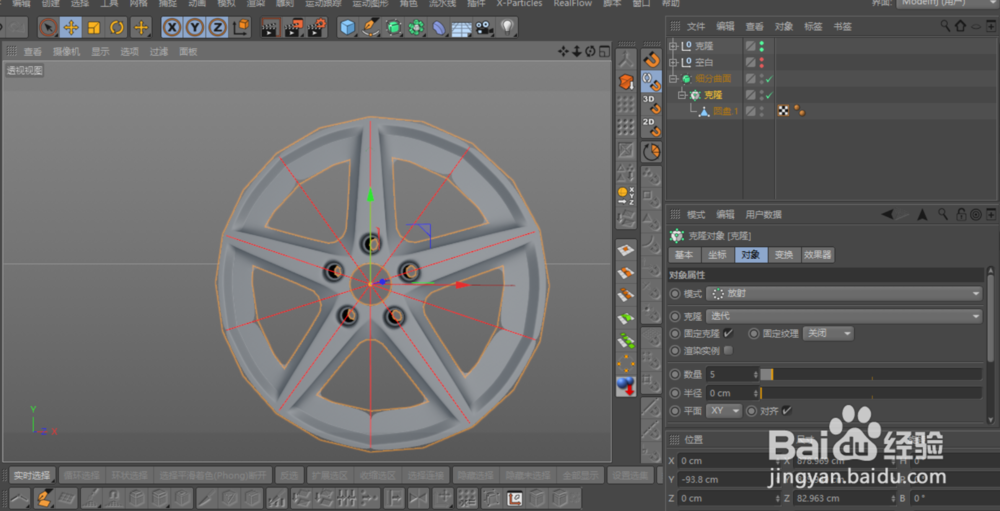Image resolution: width=1000 pixels, height=511 pixels.
Task: Open the 查看 viewport menu
Action: pos(33,52)
